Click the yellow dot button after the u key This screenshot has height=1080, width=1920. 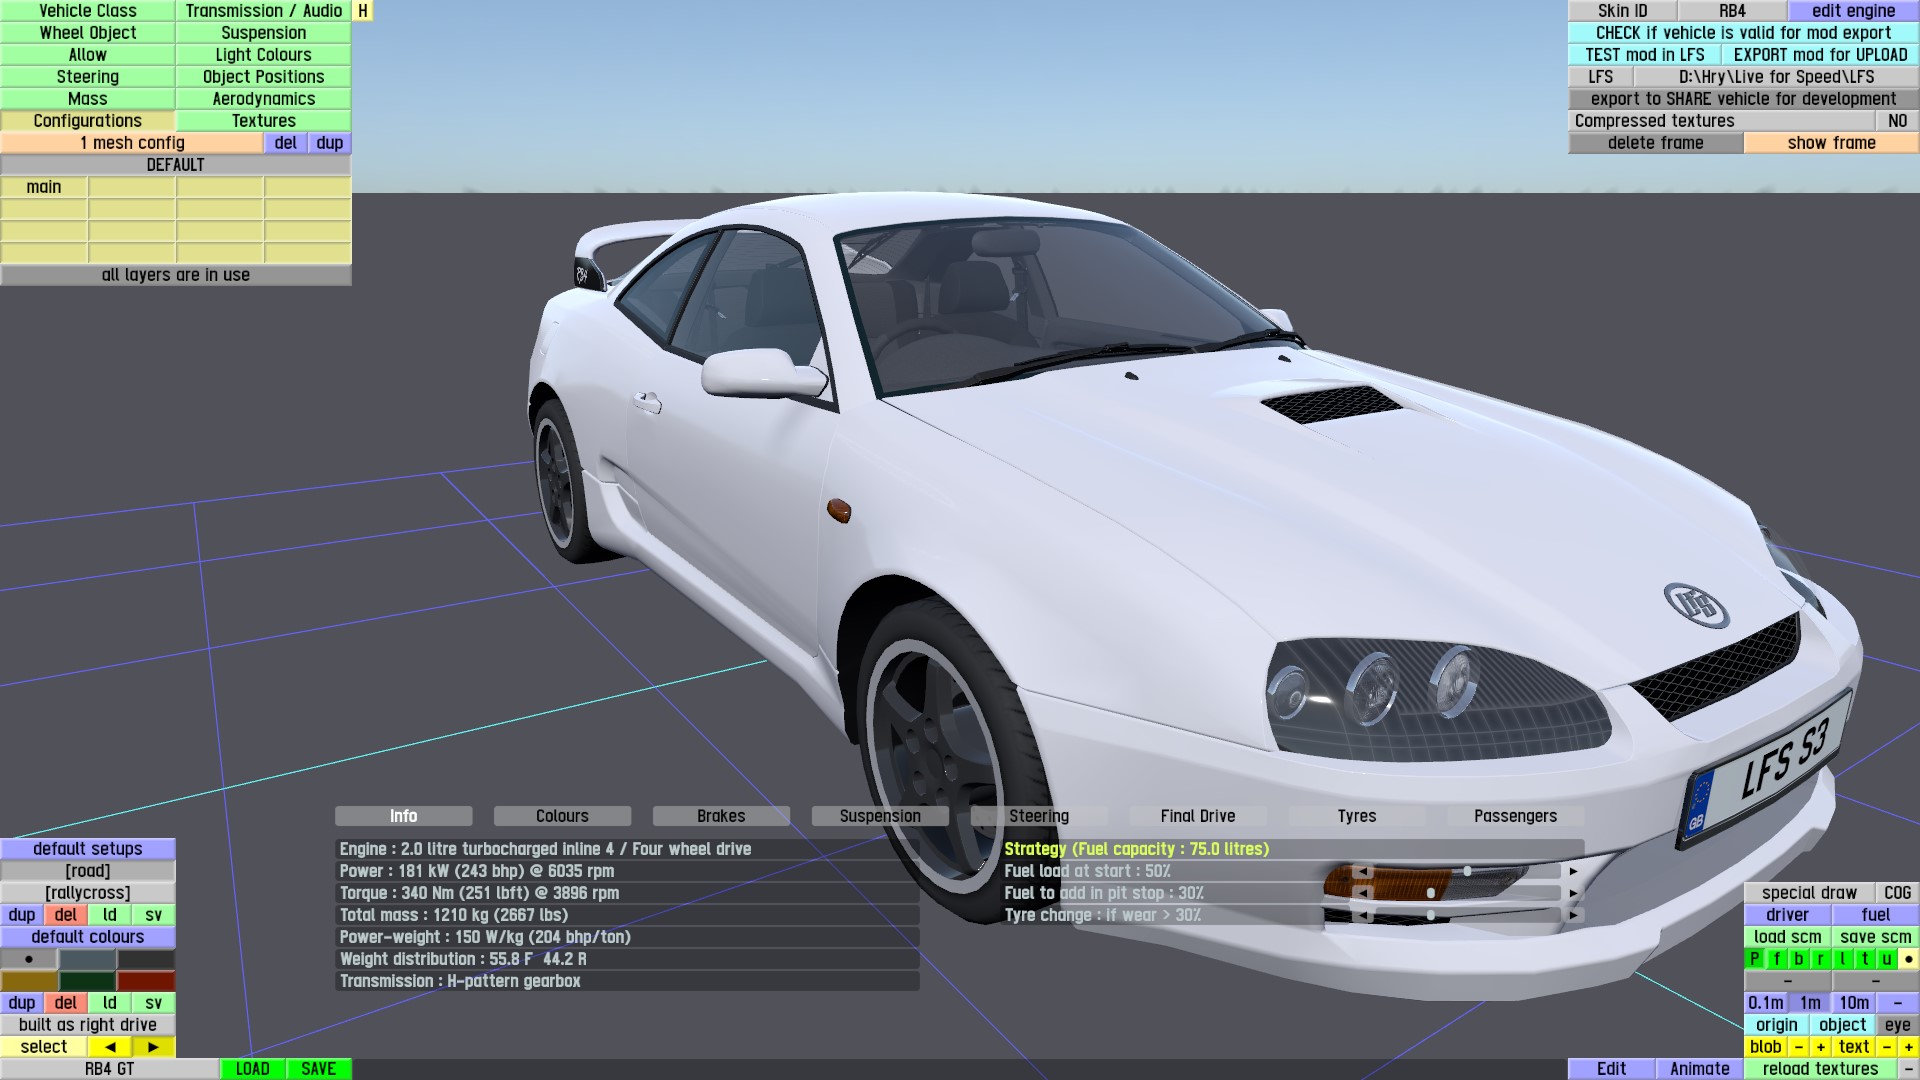tap(1908, 959)
